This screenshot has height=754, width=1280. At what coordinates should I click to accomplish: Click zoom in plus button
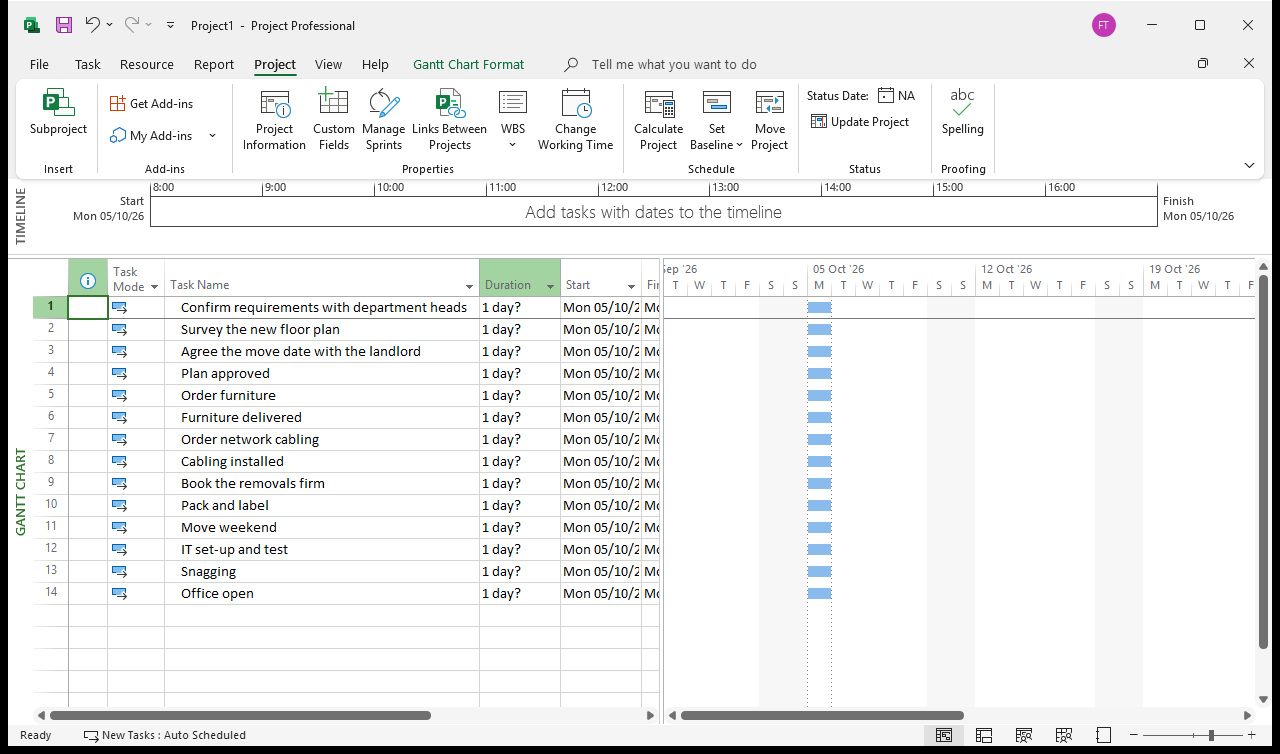(1253, 735)
